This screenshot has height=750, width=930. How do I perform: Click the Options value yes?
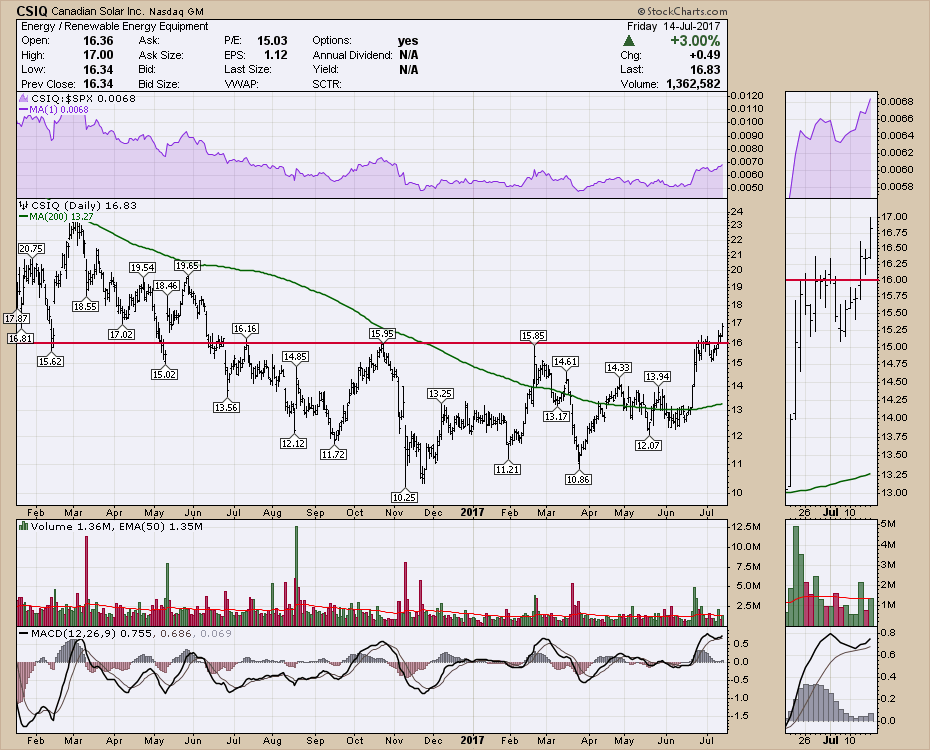click(408, 41)
